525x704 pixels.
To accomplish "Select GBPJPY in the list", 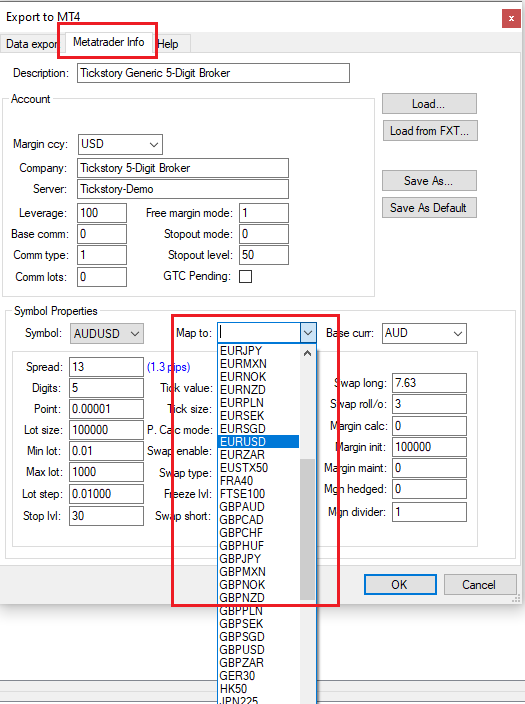I will (x=259, y=559).
